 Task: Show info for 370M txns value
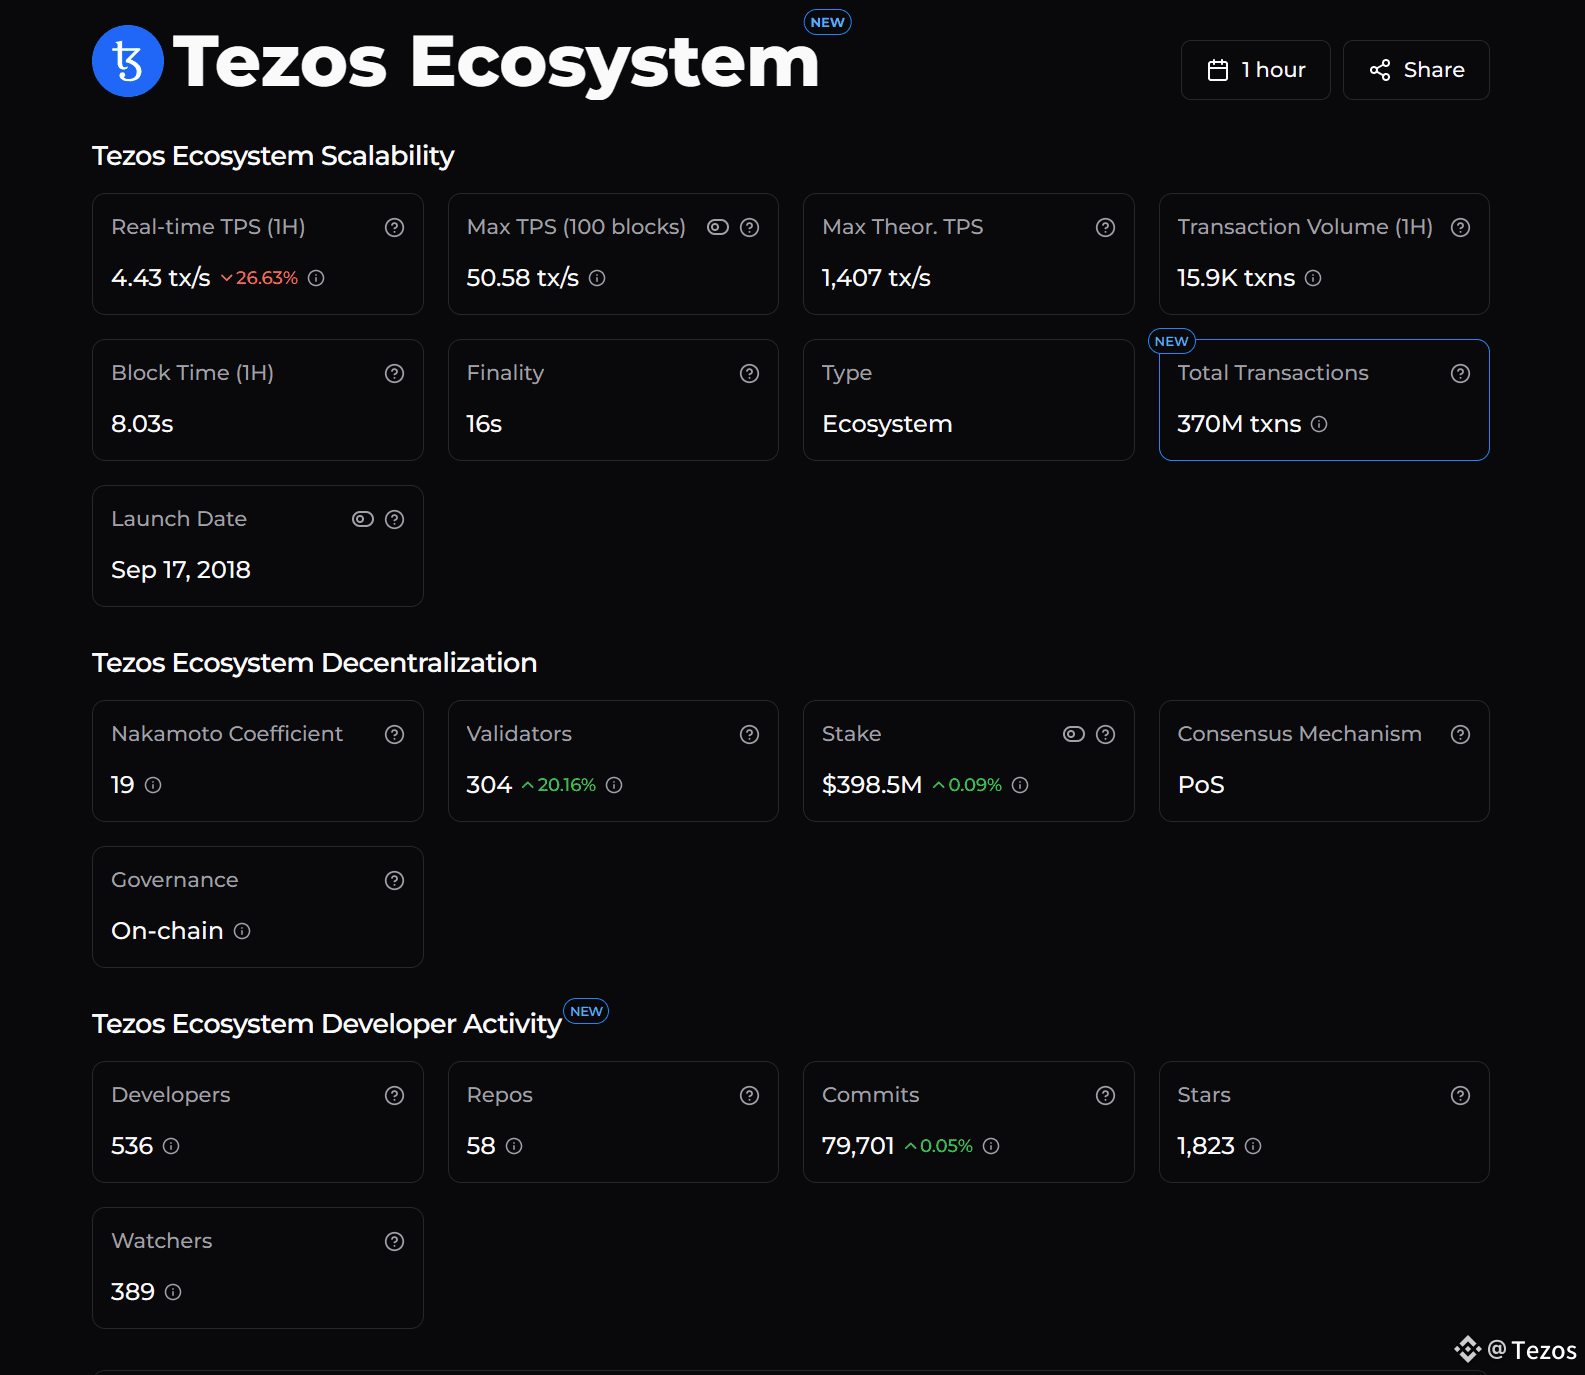(x=1319, y=424)
